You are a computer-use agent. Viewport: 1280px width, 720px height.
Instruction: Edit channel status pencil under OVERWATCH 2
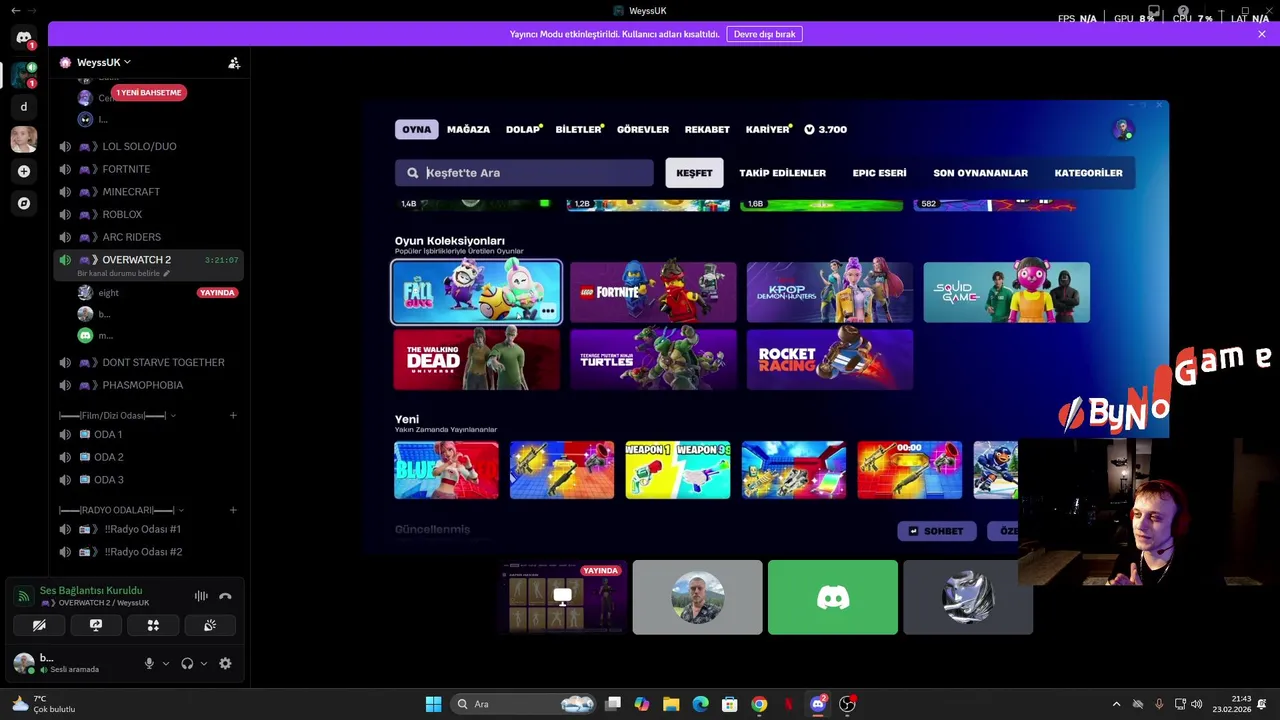(167, 273)
